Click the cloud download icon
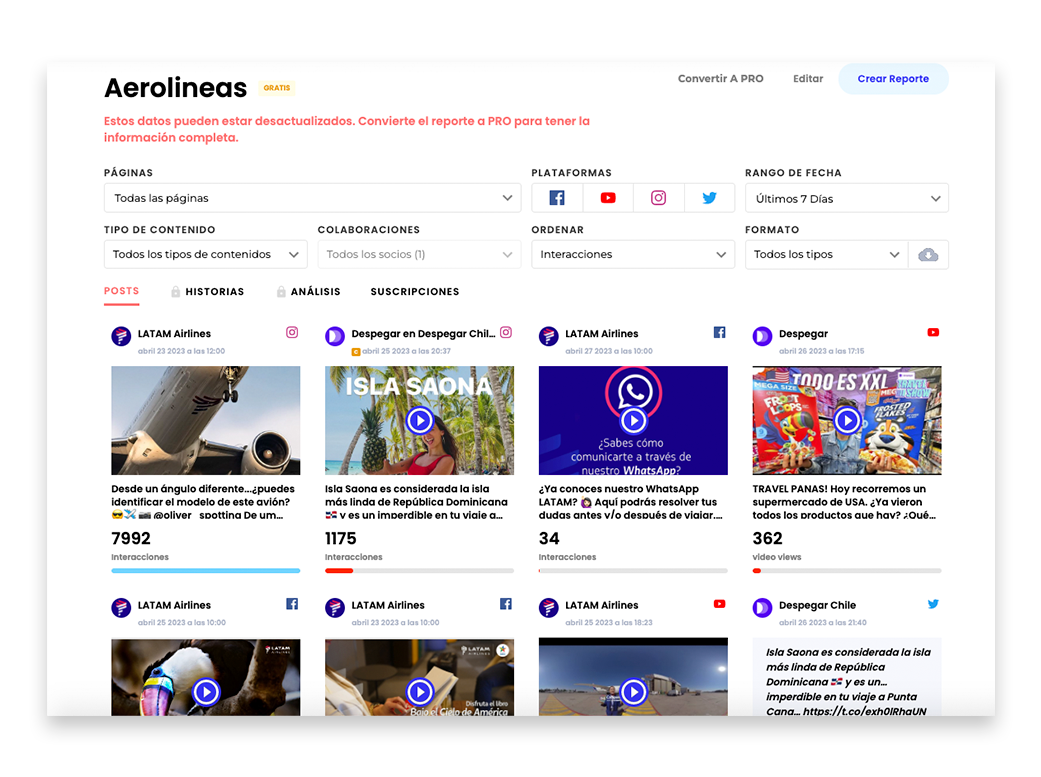 tap(928, 254)
